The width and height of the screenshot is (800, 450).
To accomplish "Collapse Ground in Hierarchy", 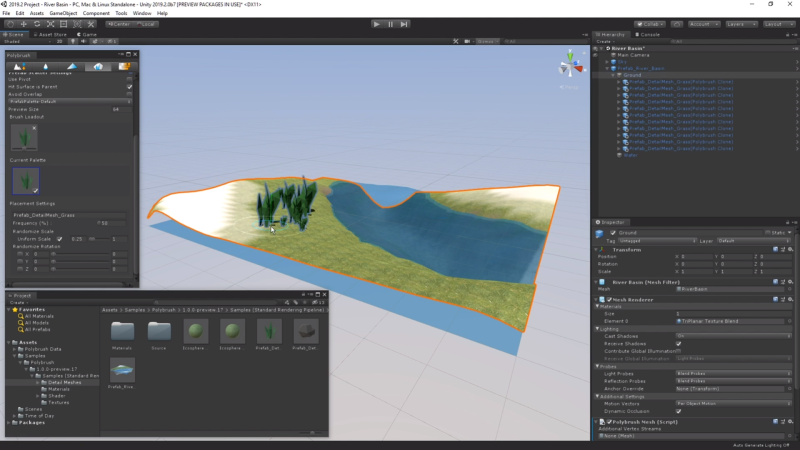I will click(613, 75).
